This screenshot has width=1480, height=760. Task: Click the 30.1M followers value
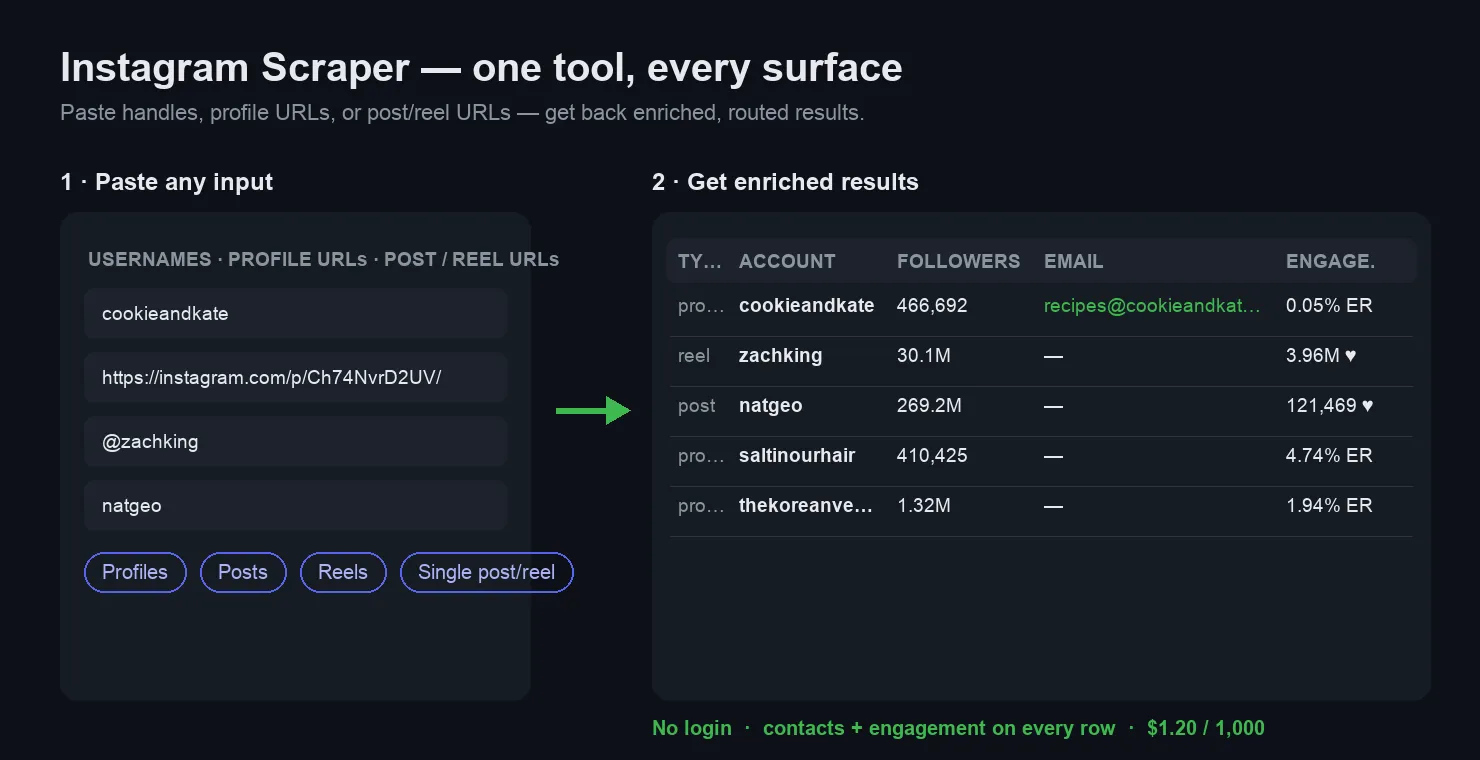[x=923, y=355]
